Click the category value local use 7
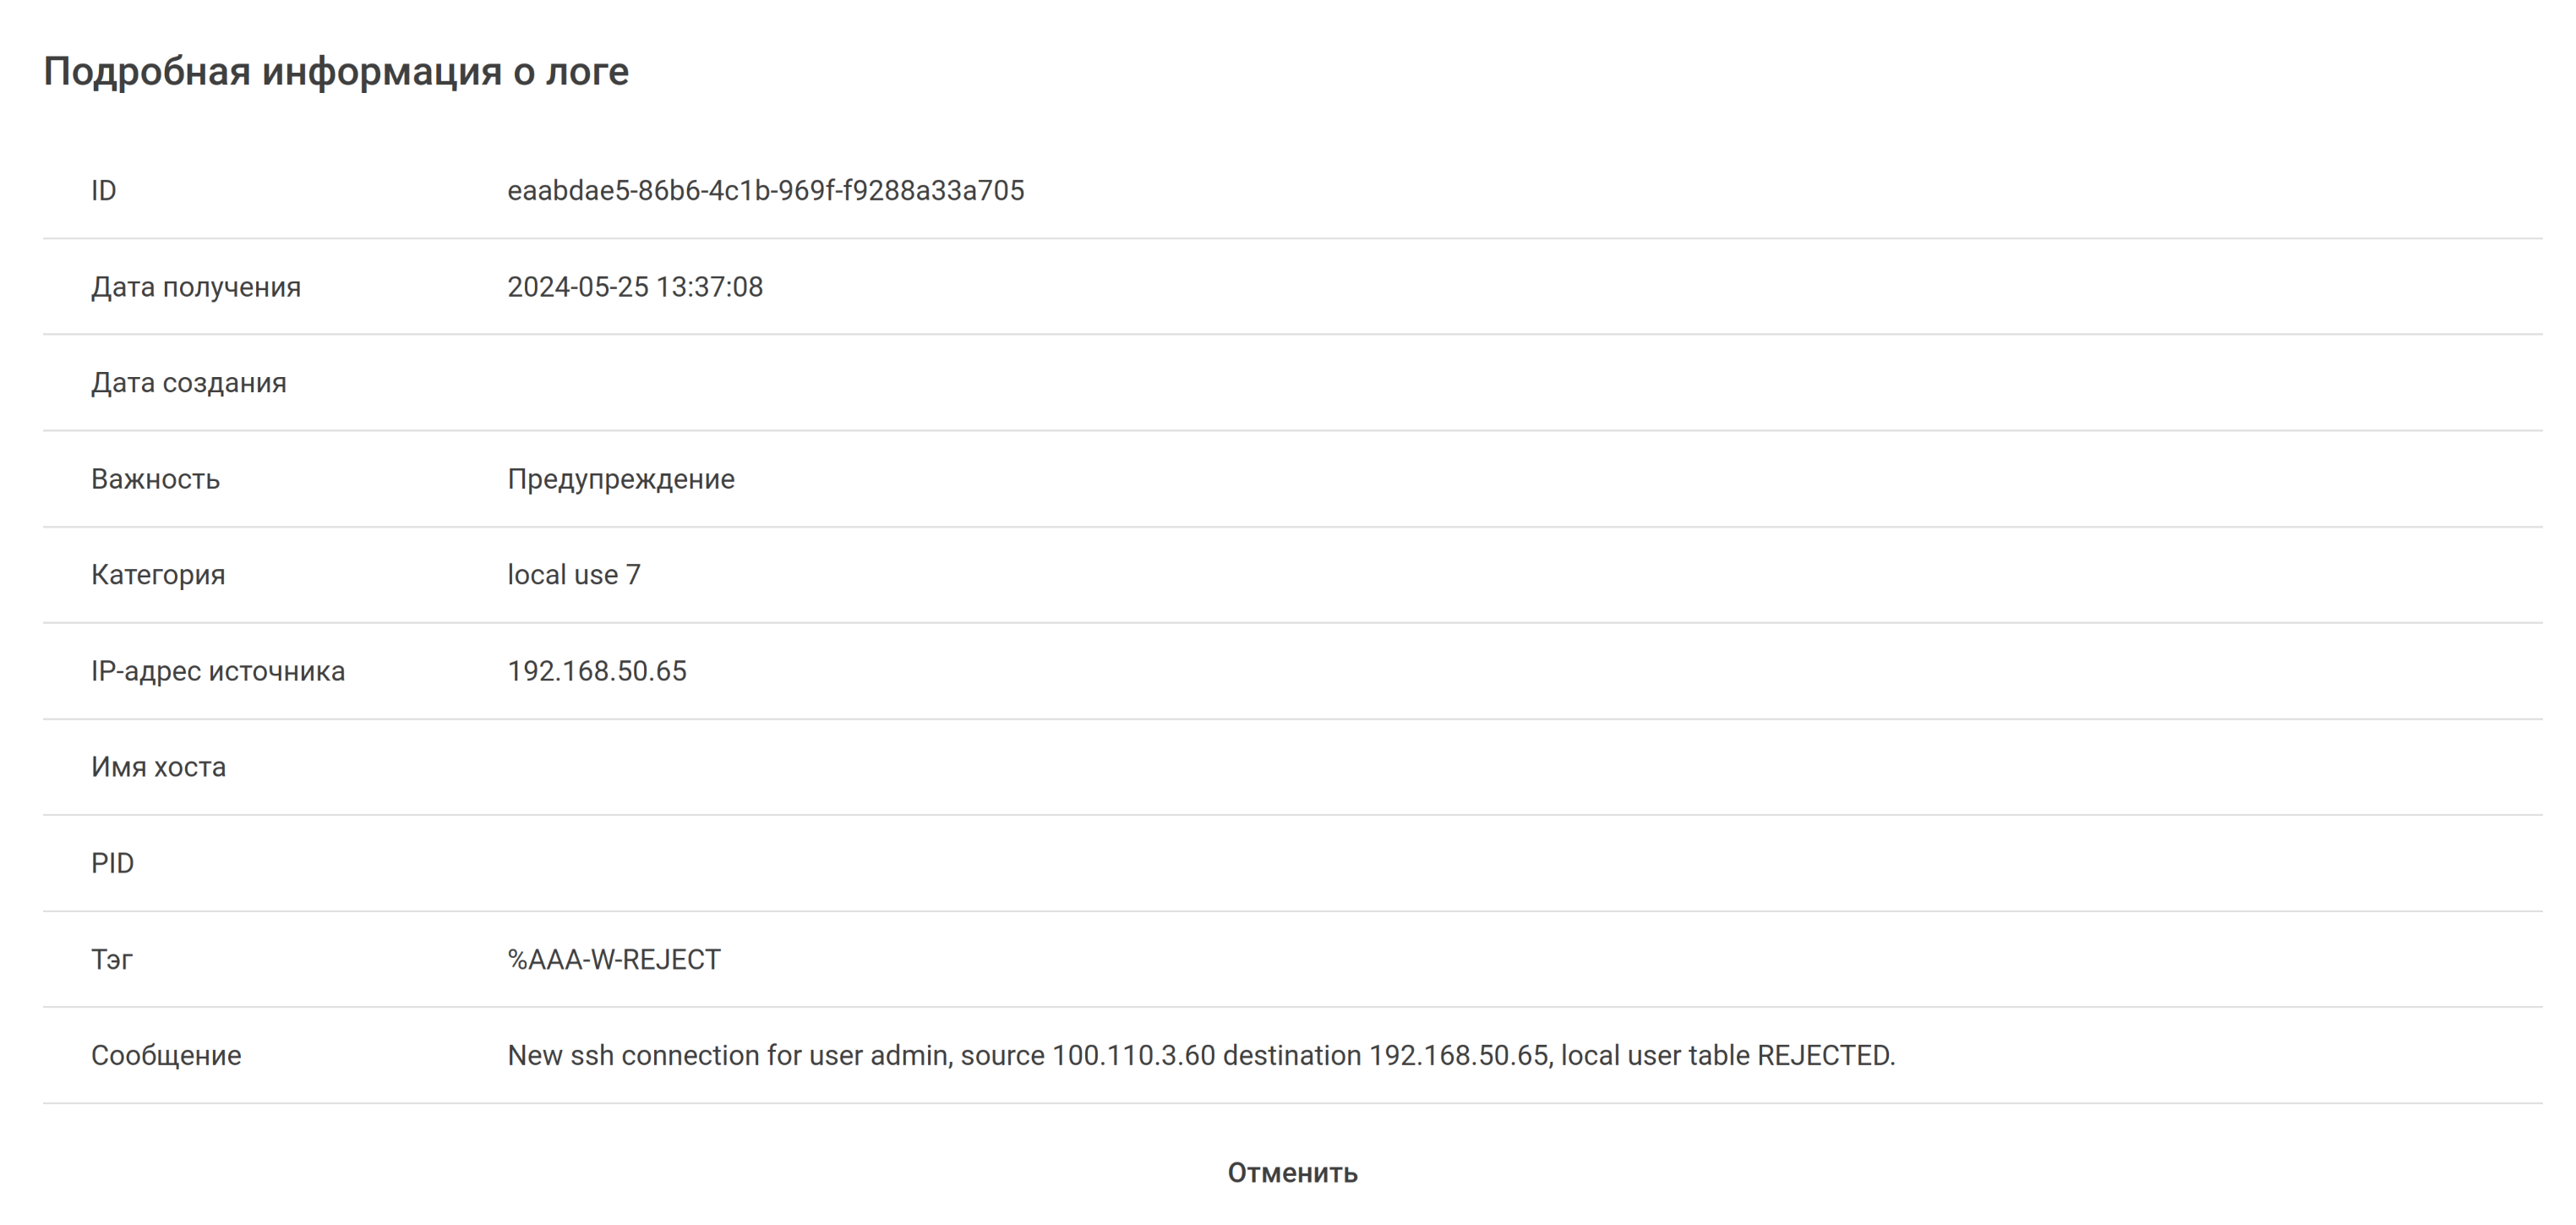Screen dimensions: 2576x1225 coord(573,575)
